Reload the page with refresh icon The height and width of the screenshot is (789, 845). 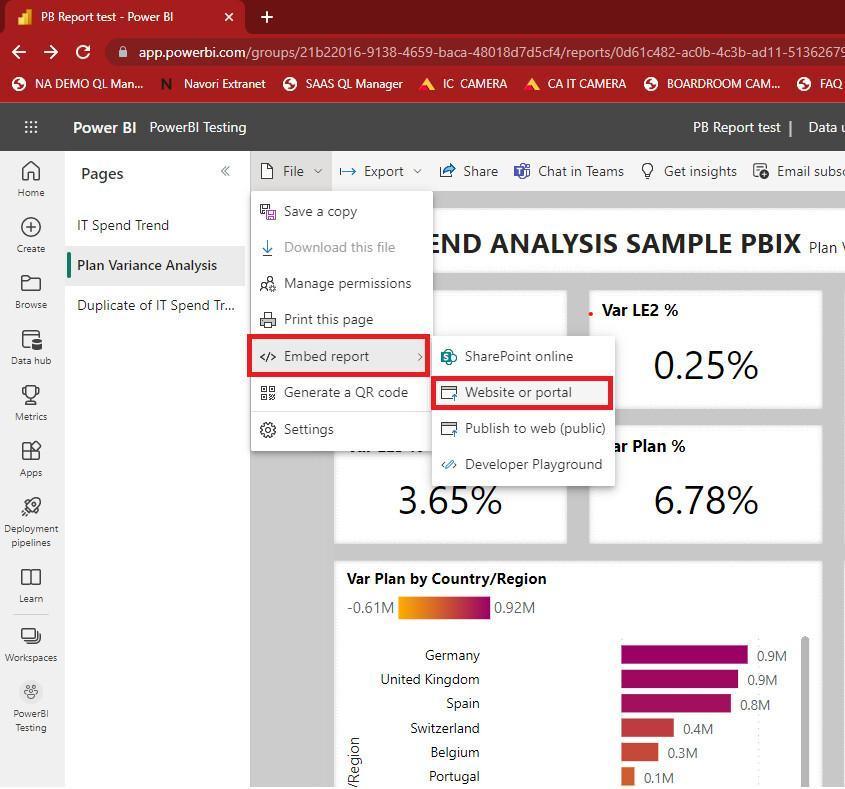coord(83,52)
